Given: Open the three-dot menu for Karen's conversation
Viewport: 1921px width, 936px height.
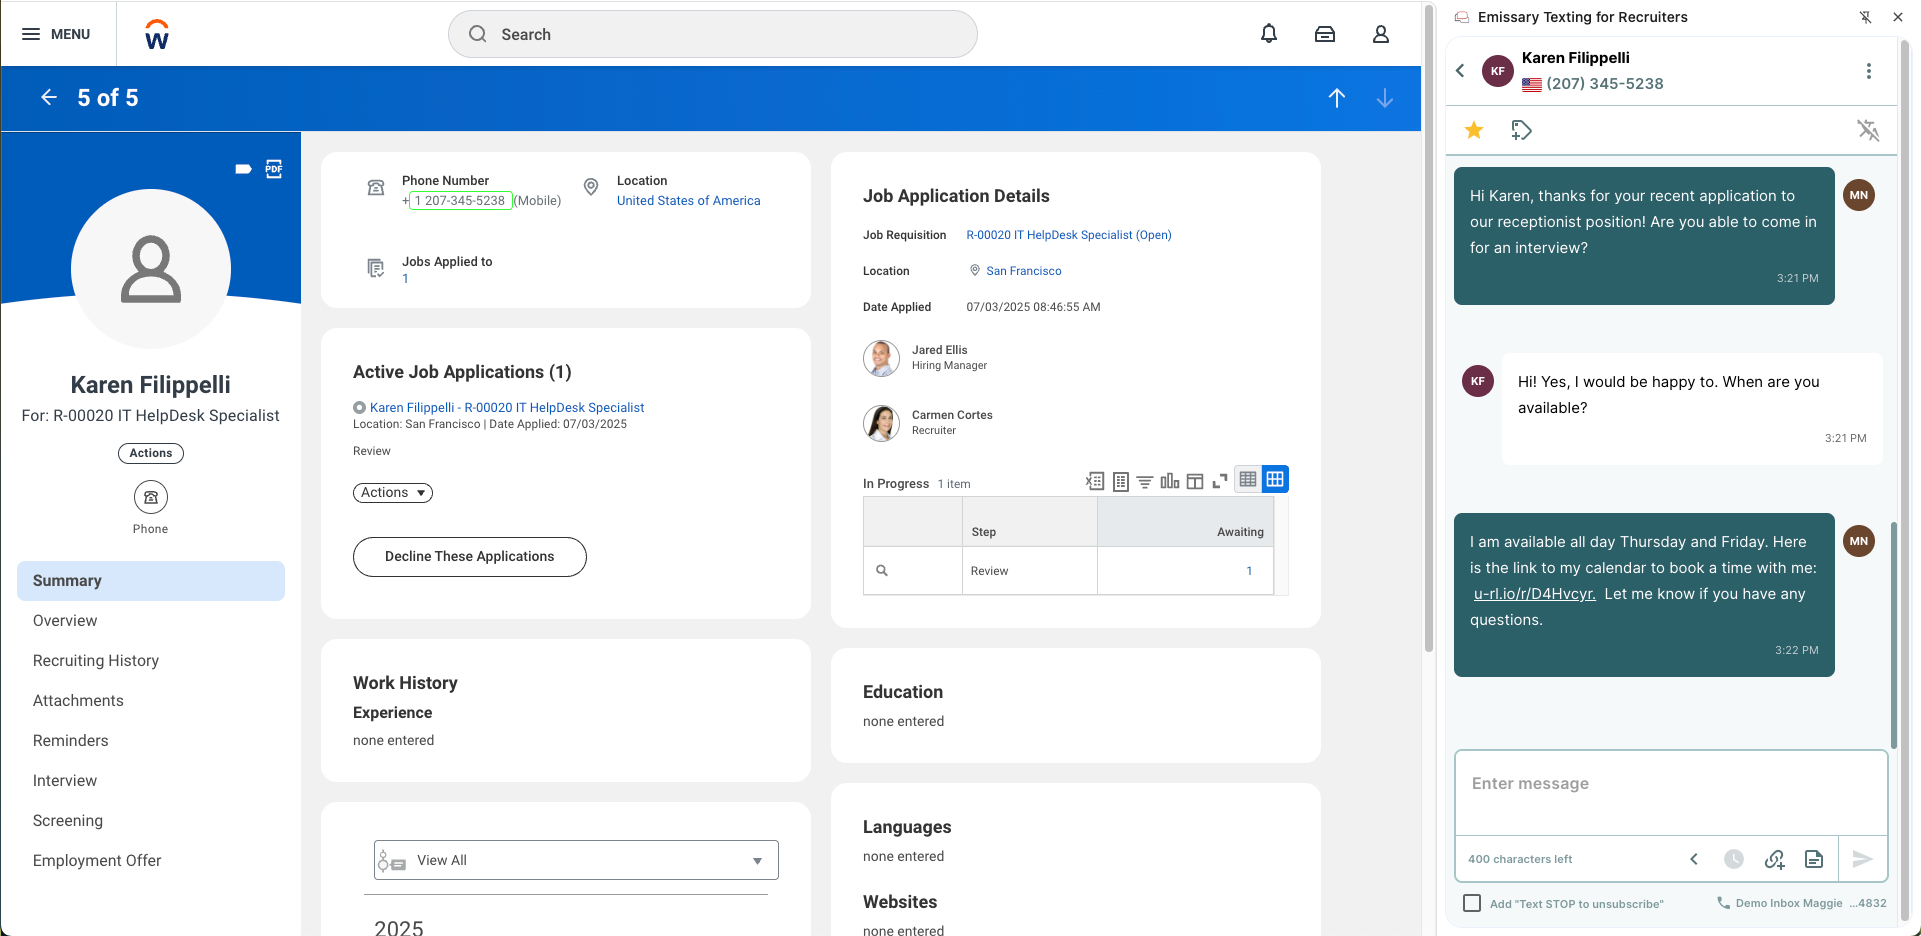Looking at the screenshot, I should coord(1868,71).
